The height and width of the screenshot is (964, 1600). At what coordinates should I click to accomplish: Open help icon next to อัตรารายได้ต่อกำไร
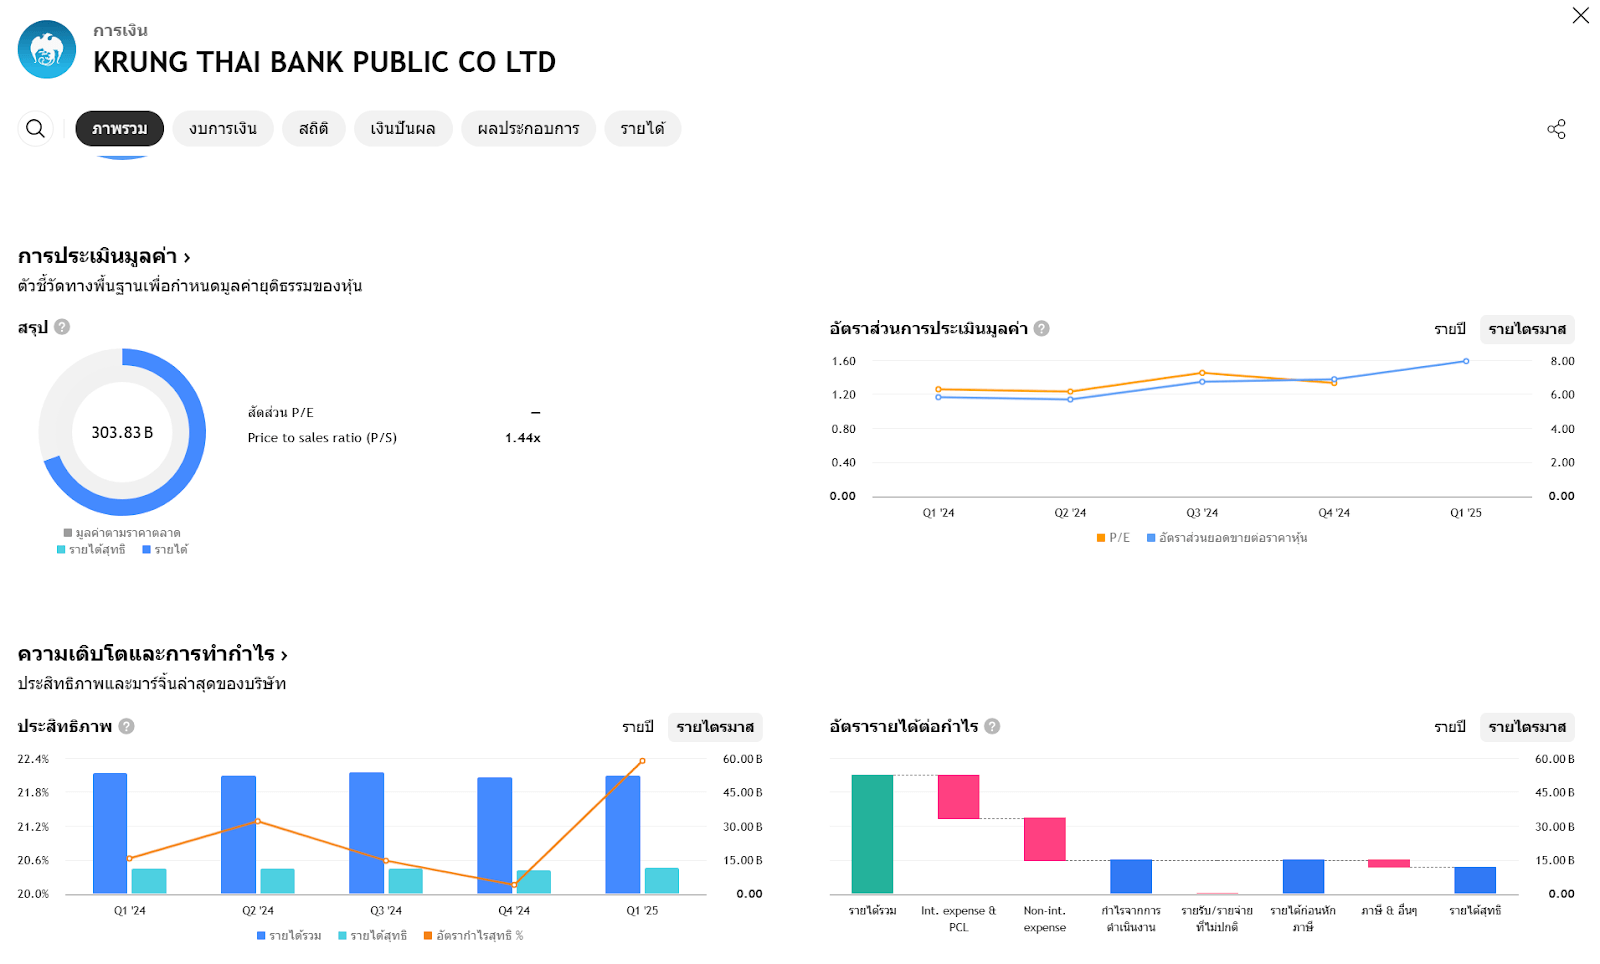click(x=992, y=726)
